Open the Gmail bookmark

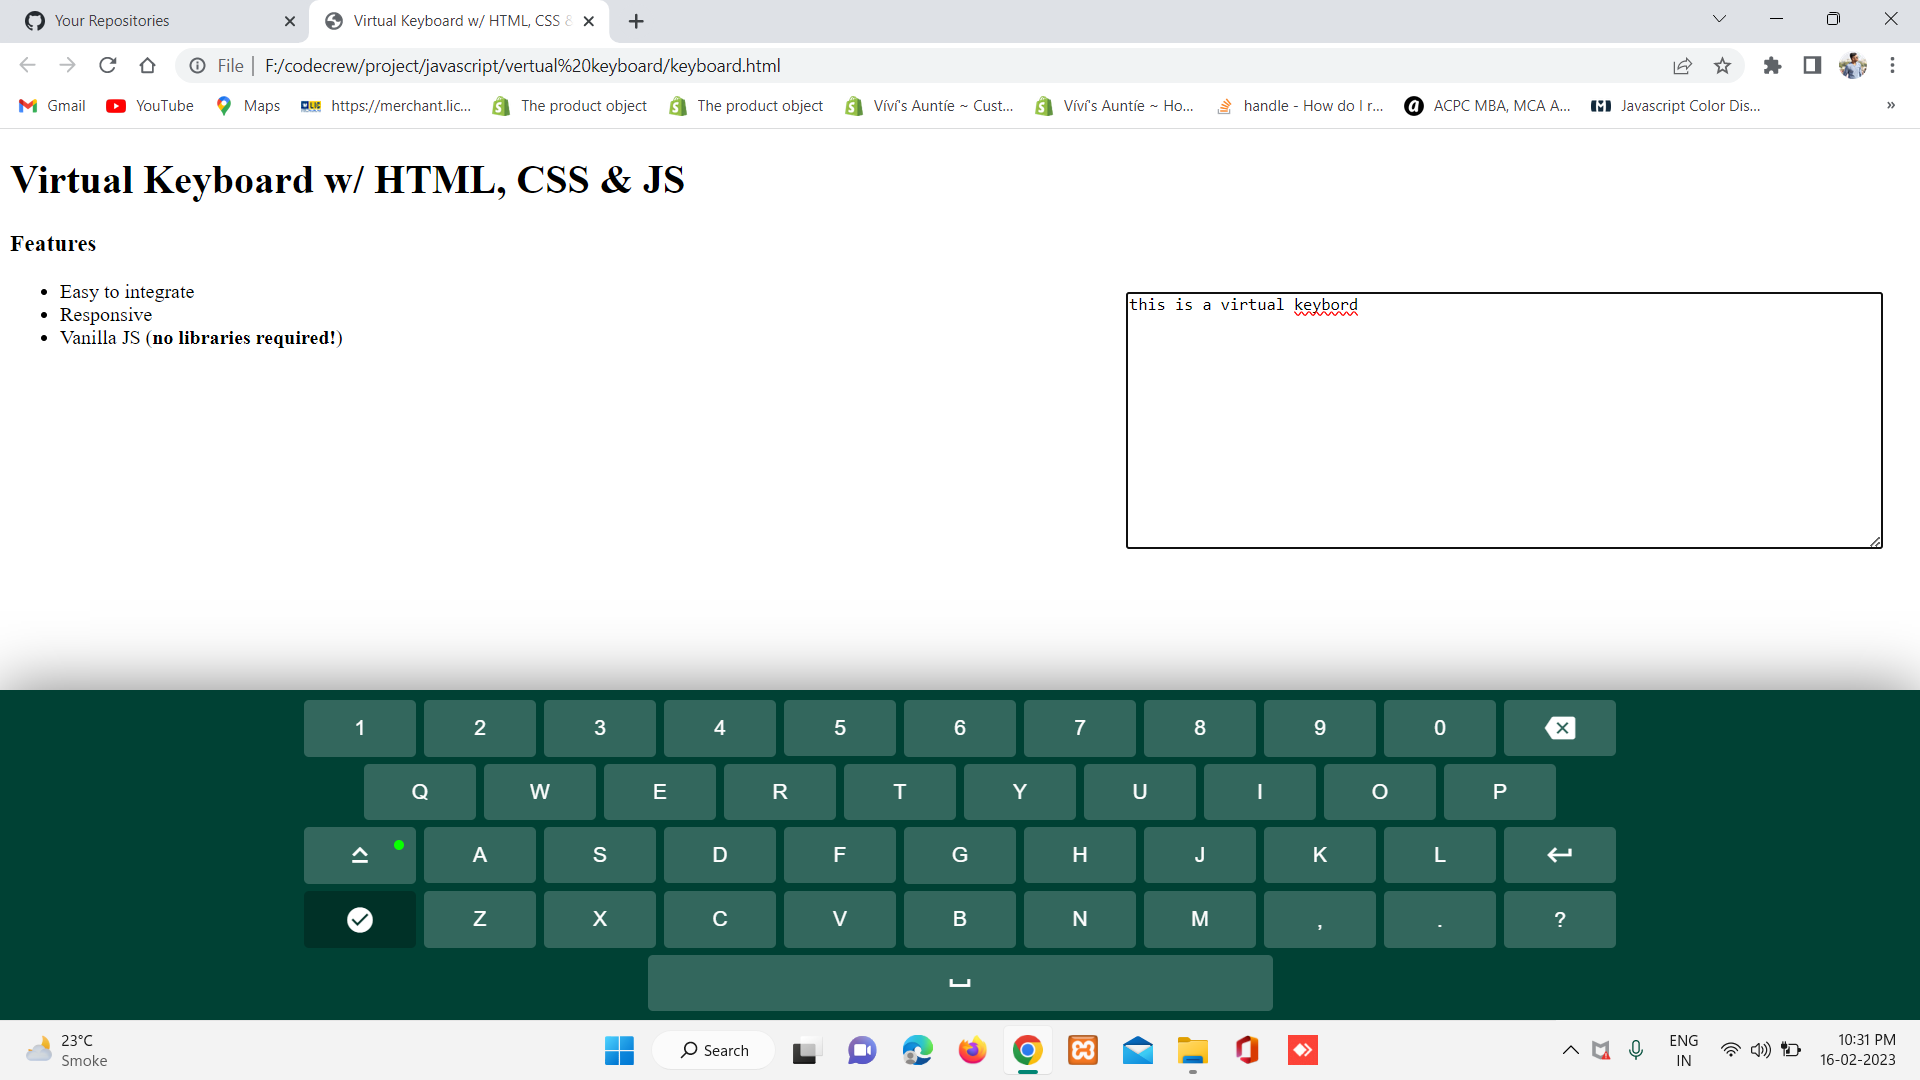(51, 105)
